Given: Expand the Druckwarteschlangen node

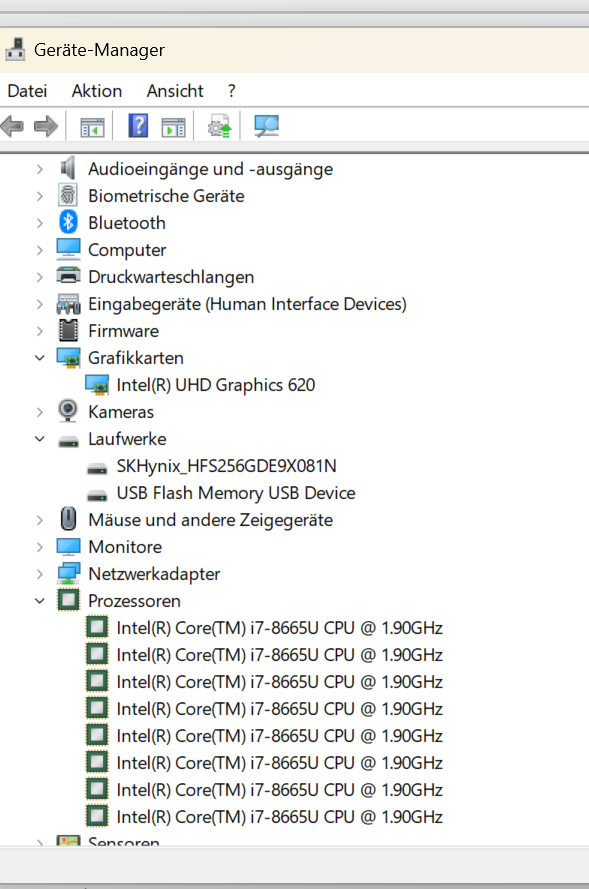Looking at the screenshot, I should coord(39,277).
